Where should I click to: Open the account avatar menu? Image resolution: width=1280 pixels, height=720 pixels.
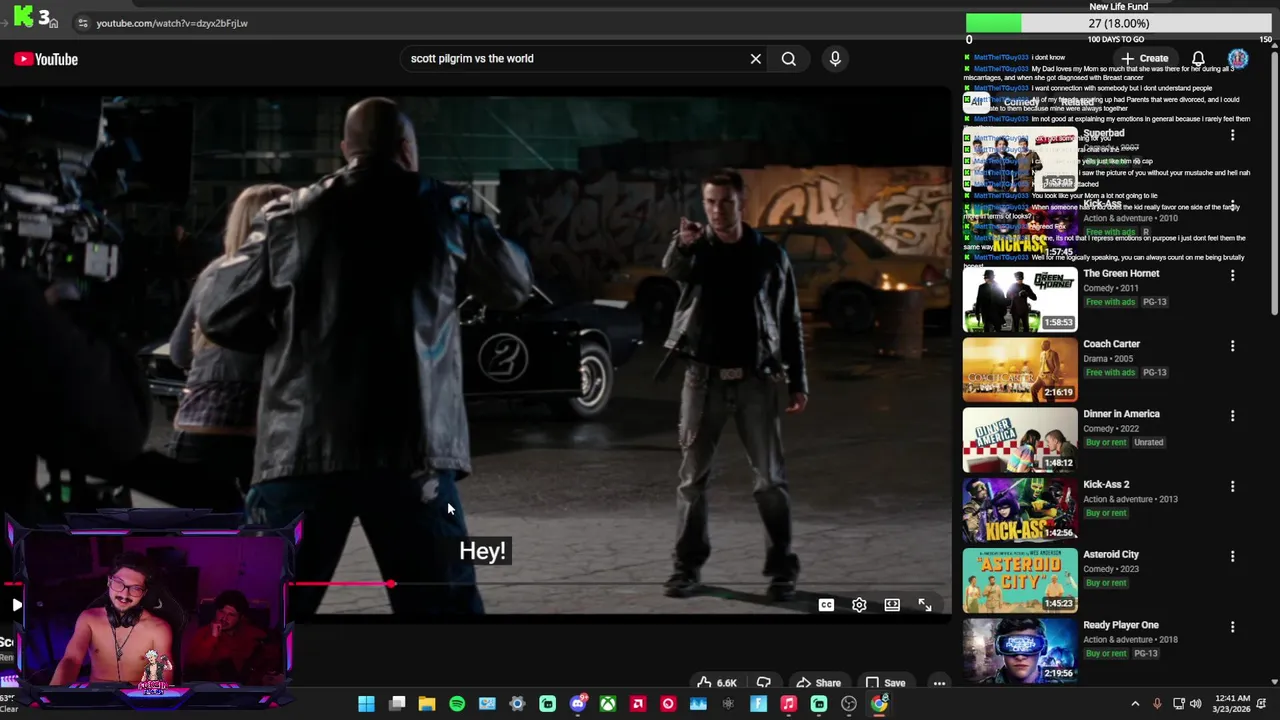pyautogui.click(x=1238, y=59)
